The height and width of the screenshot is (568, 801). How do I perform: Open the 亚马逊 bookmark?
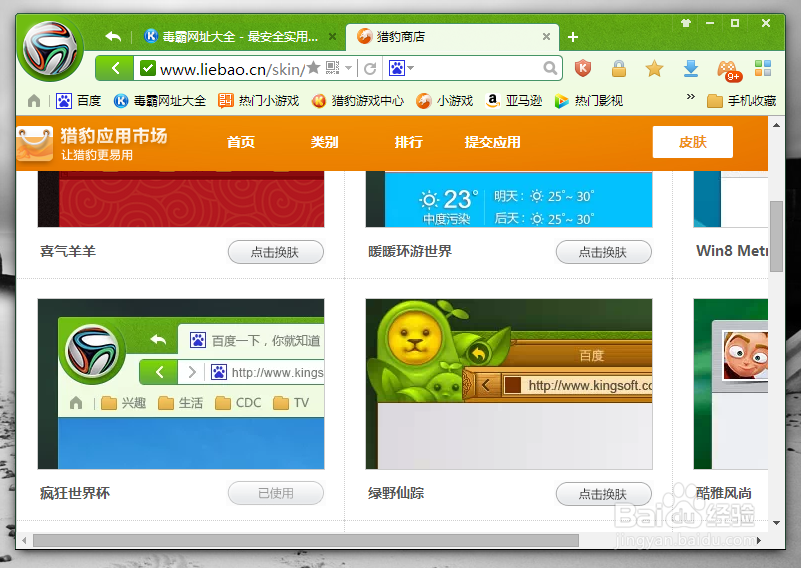click(x=513, y=101)
